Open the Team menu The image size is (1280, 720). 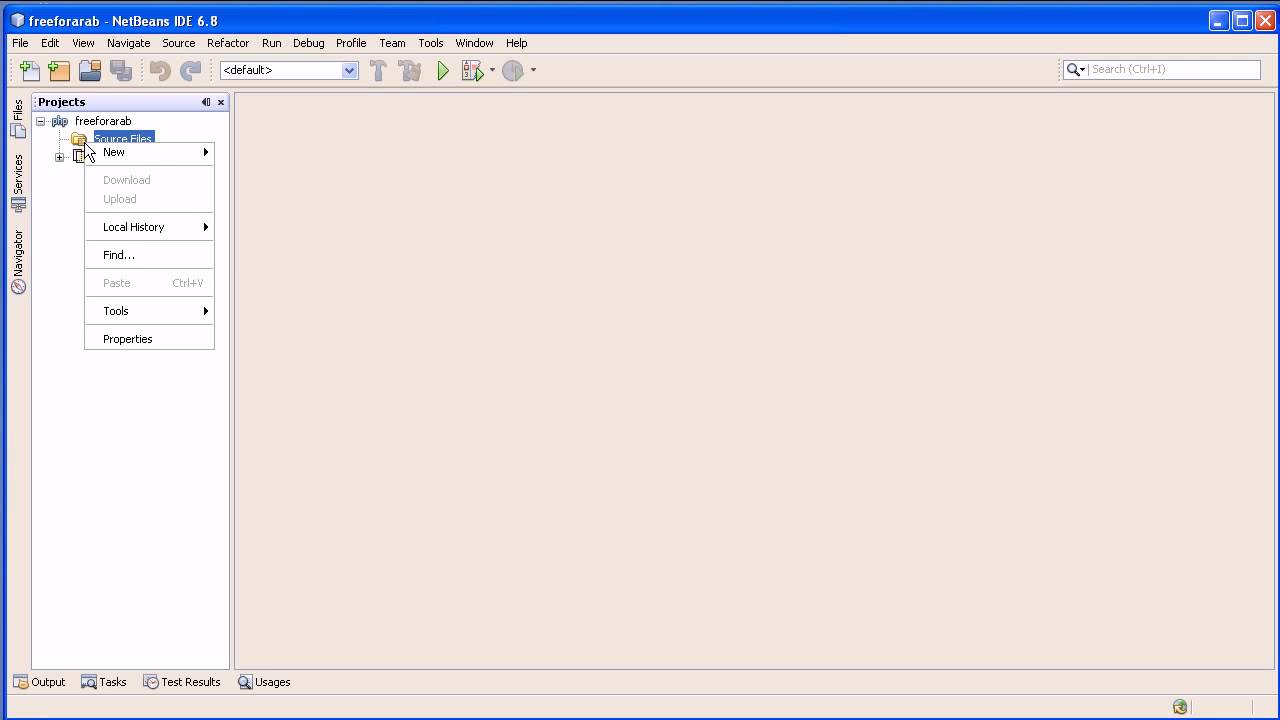click(x=392, y=43)
